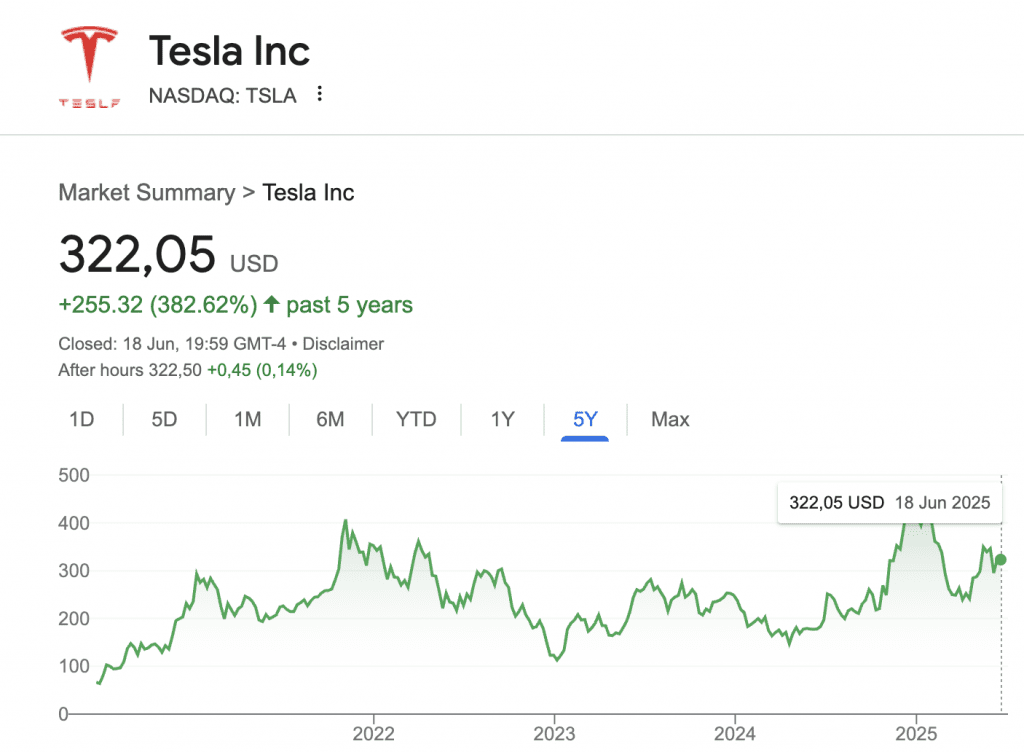Viewport: 1024px width, 752px height.
Task: Click the 2023 label on chart axis
Action: click(554, 734)
